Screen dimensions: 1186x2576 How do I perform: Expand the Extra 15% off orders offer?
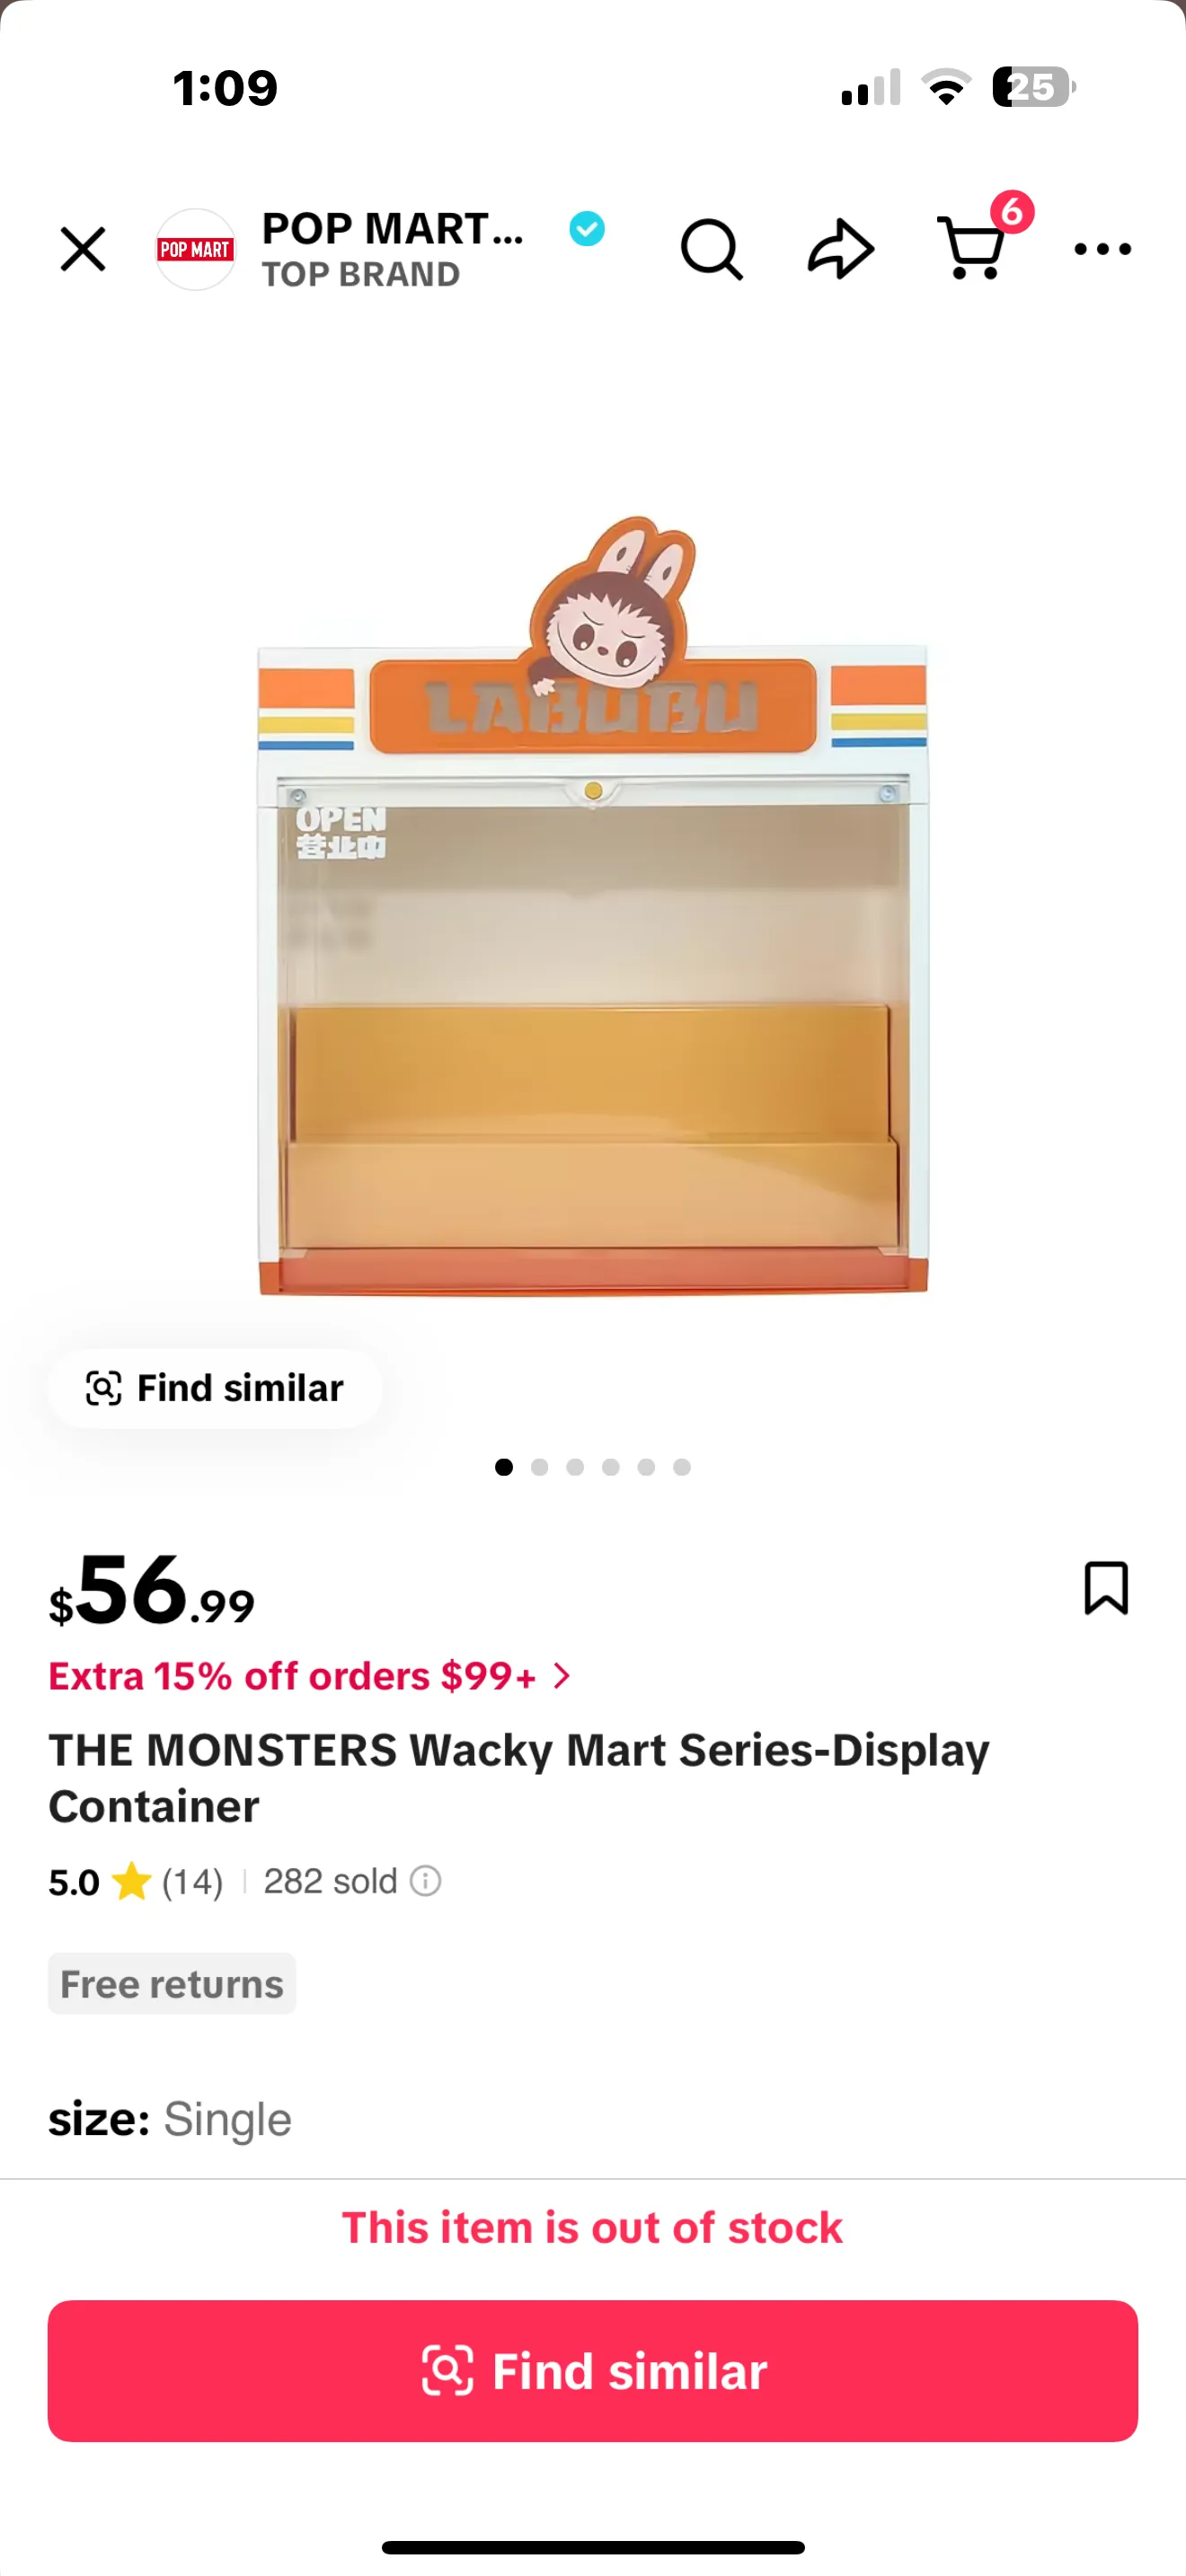click(x=310, y=1676)
